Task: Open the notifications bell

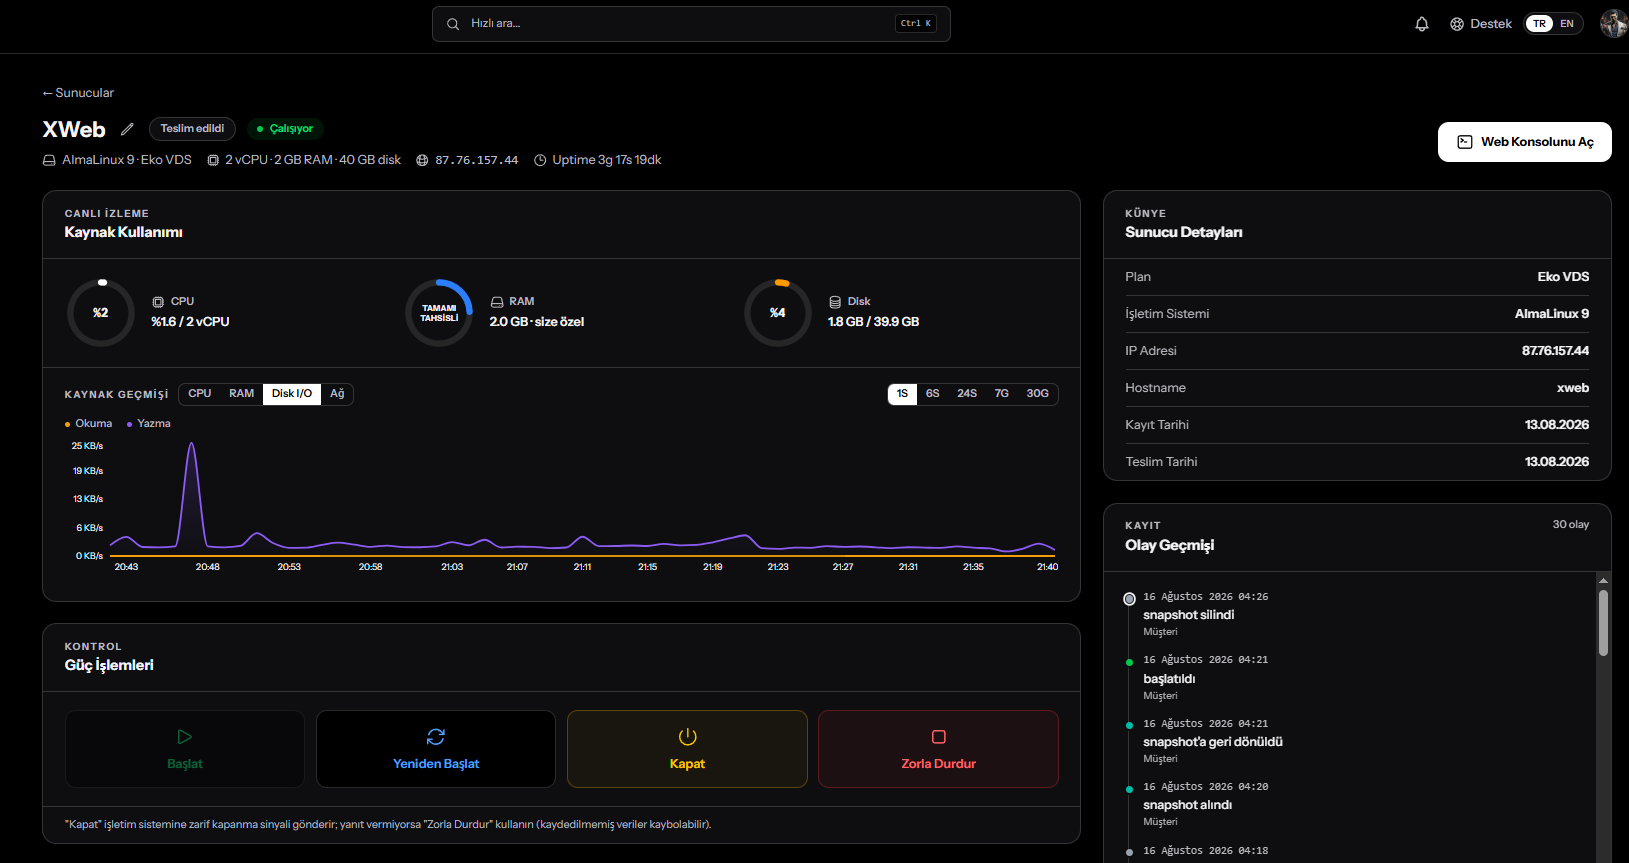Action: click(x=1422, y=24)
